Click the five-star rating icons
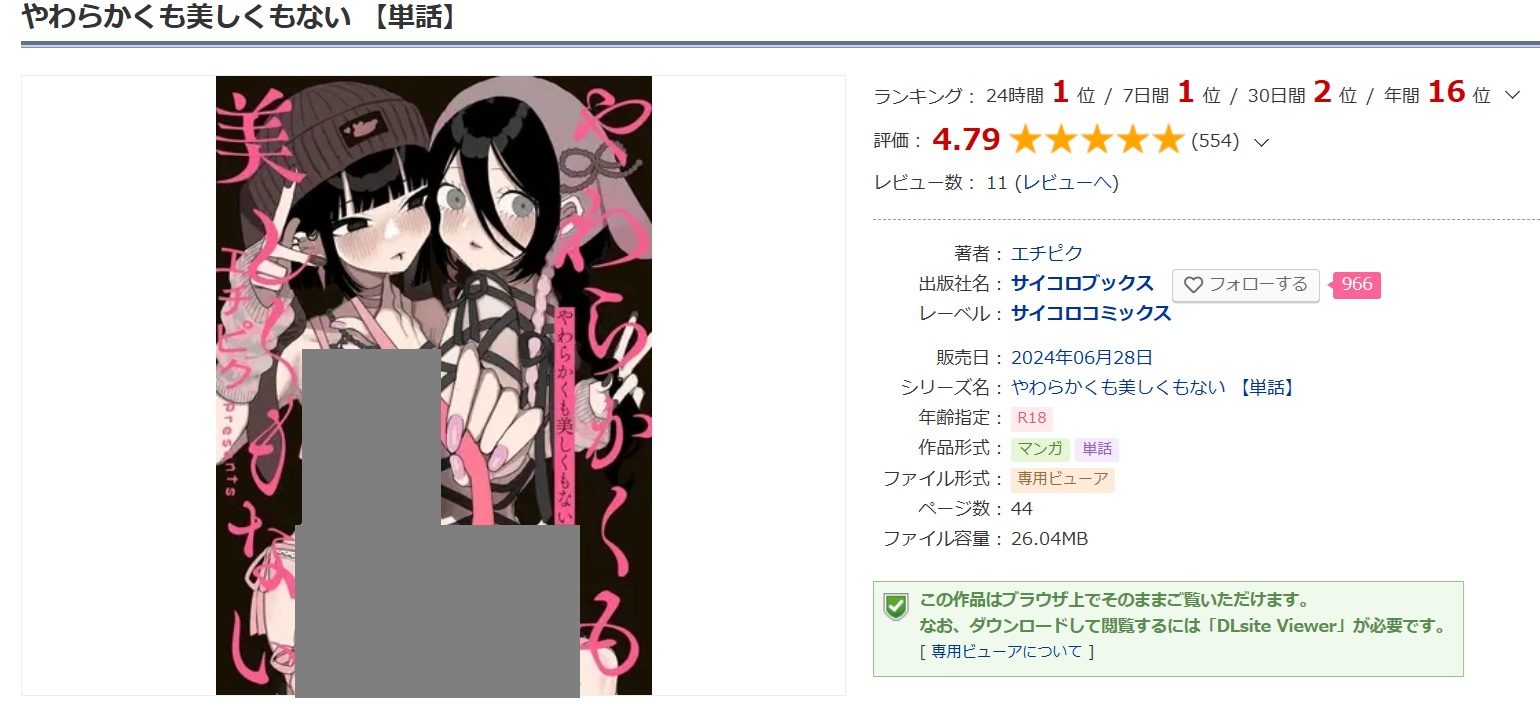This screenshot has width=1540, height=704. (x=1097, y=141)
